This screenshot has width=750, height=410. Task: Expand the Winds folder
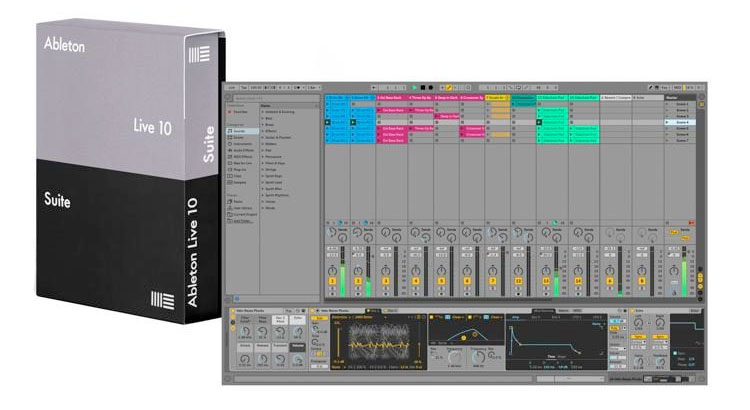click(x=263, y=208)
